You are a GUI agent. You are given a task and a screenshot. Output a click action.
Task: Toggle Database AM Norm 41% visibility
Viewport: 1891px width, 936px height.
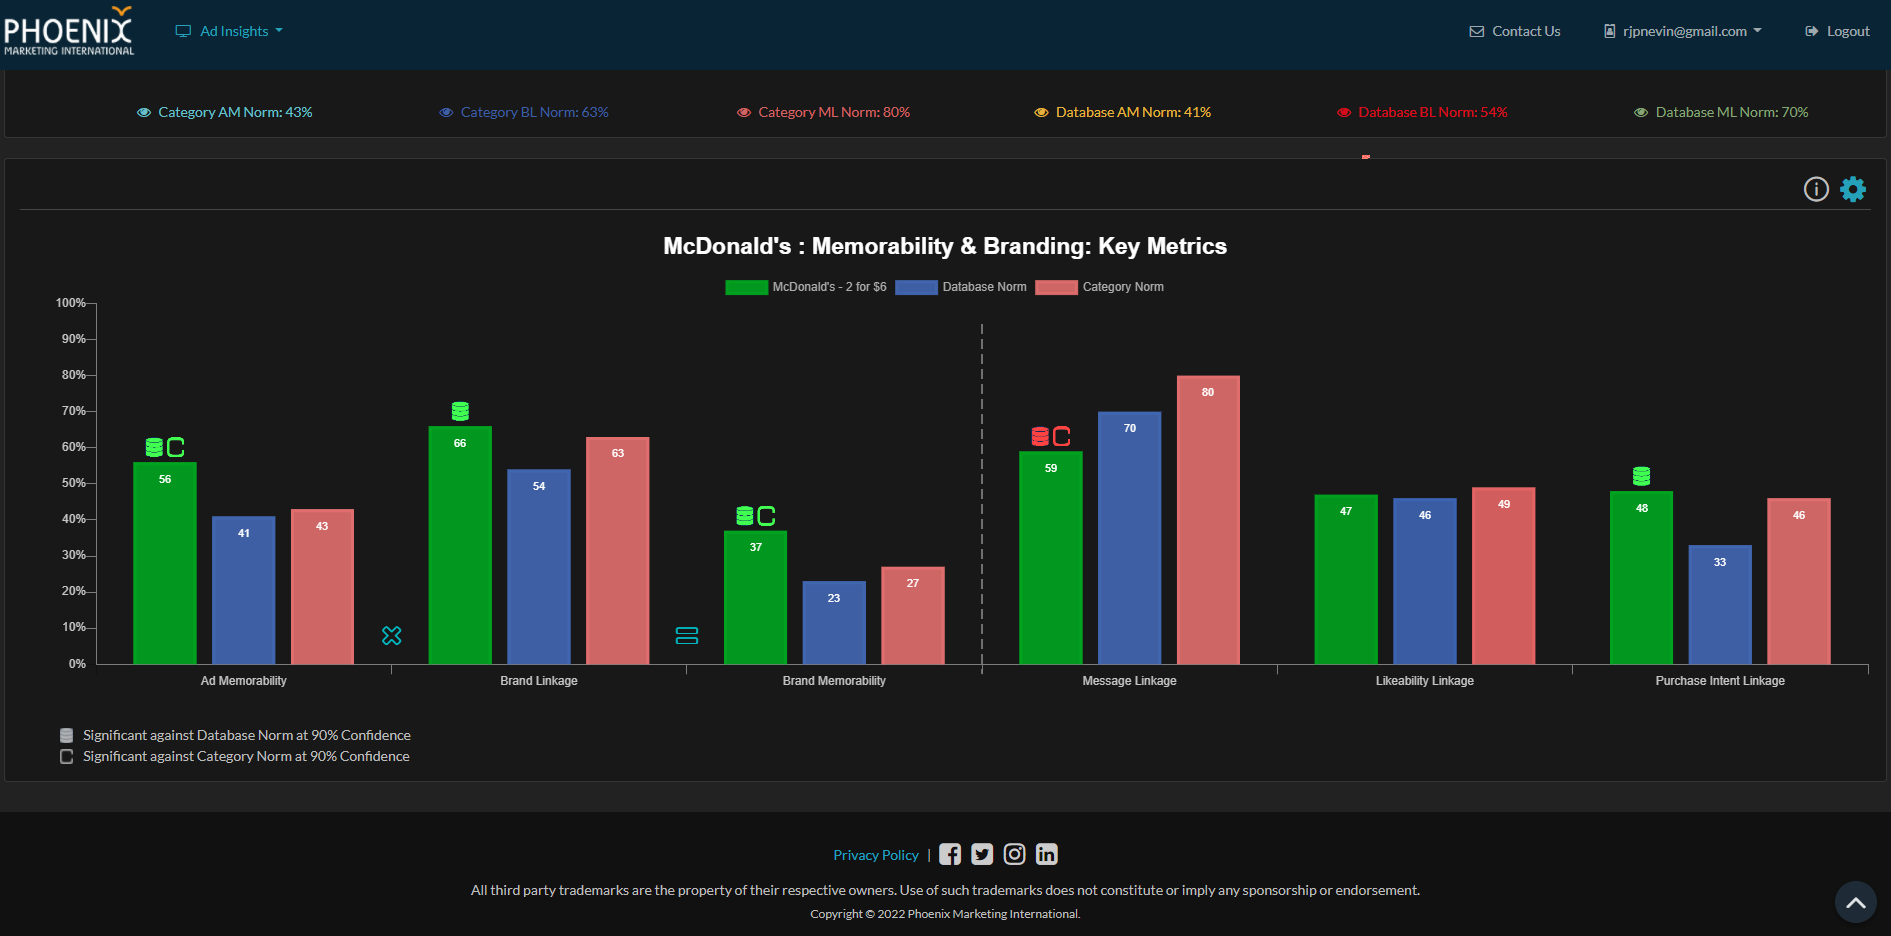tap(1123, 112)
